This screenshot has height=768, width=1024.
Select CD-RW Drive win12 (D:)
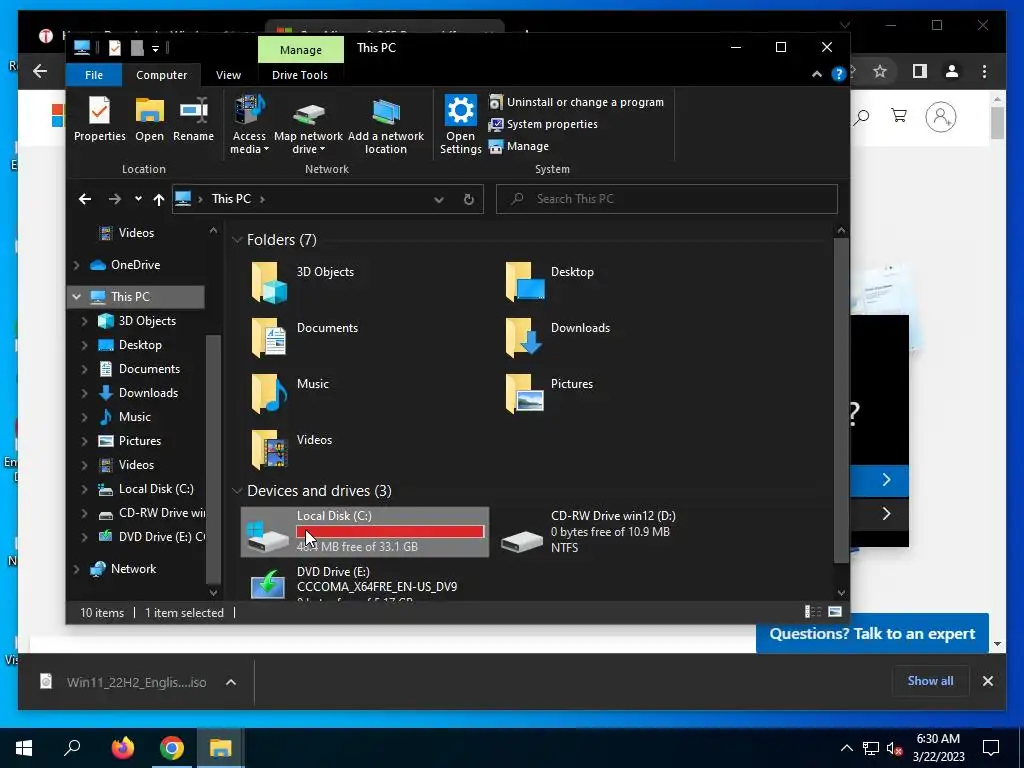(614, 532)
